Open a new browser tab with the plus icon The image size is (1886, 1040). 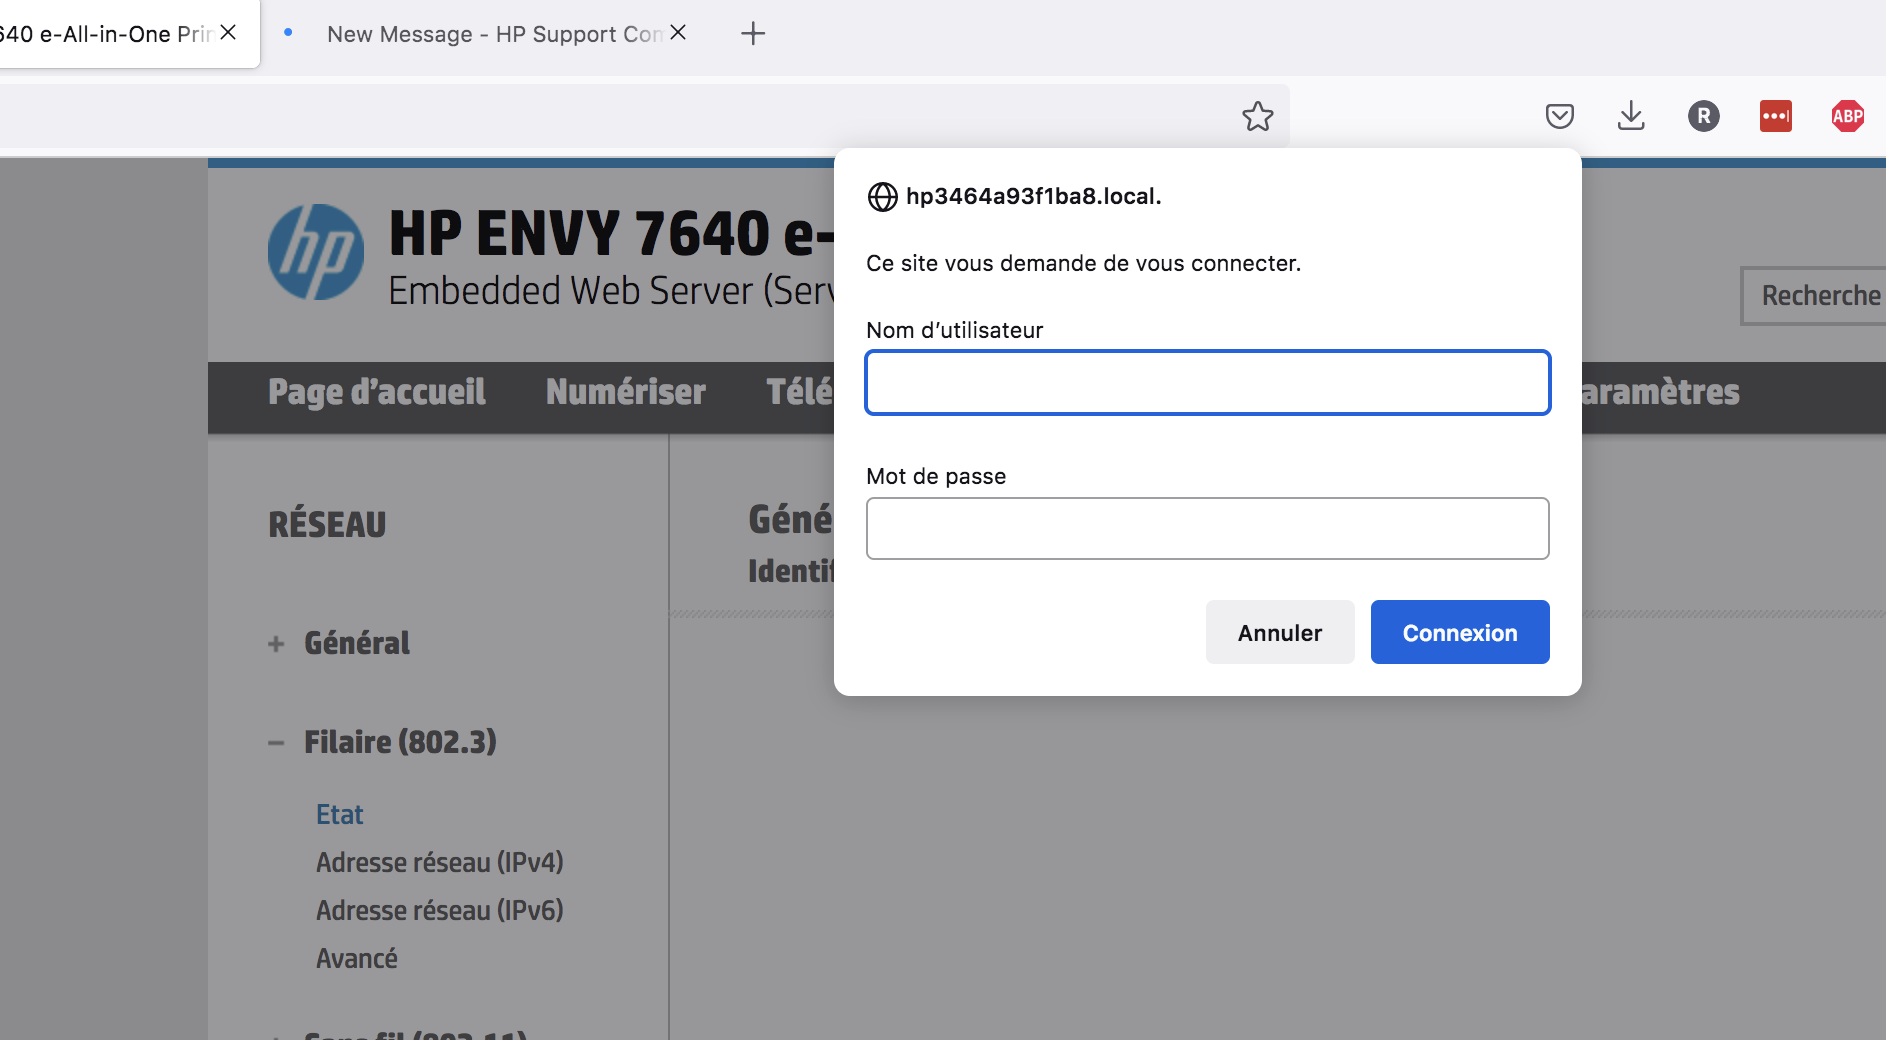pyautogui.click(x=754, y=33)
